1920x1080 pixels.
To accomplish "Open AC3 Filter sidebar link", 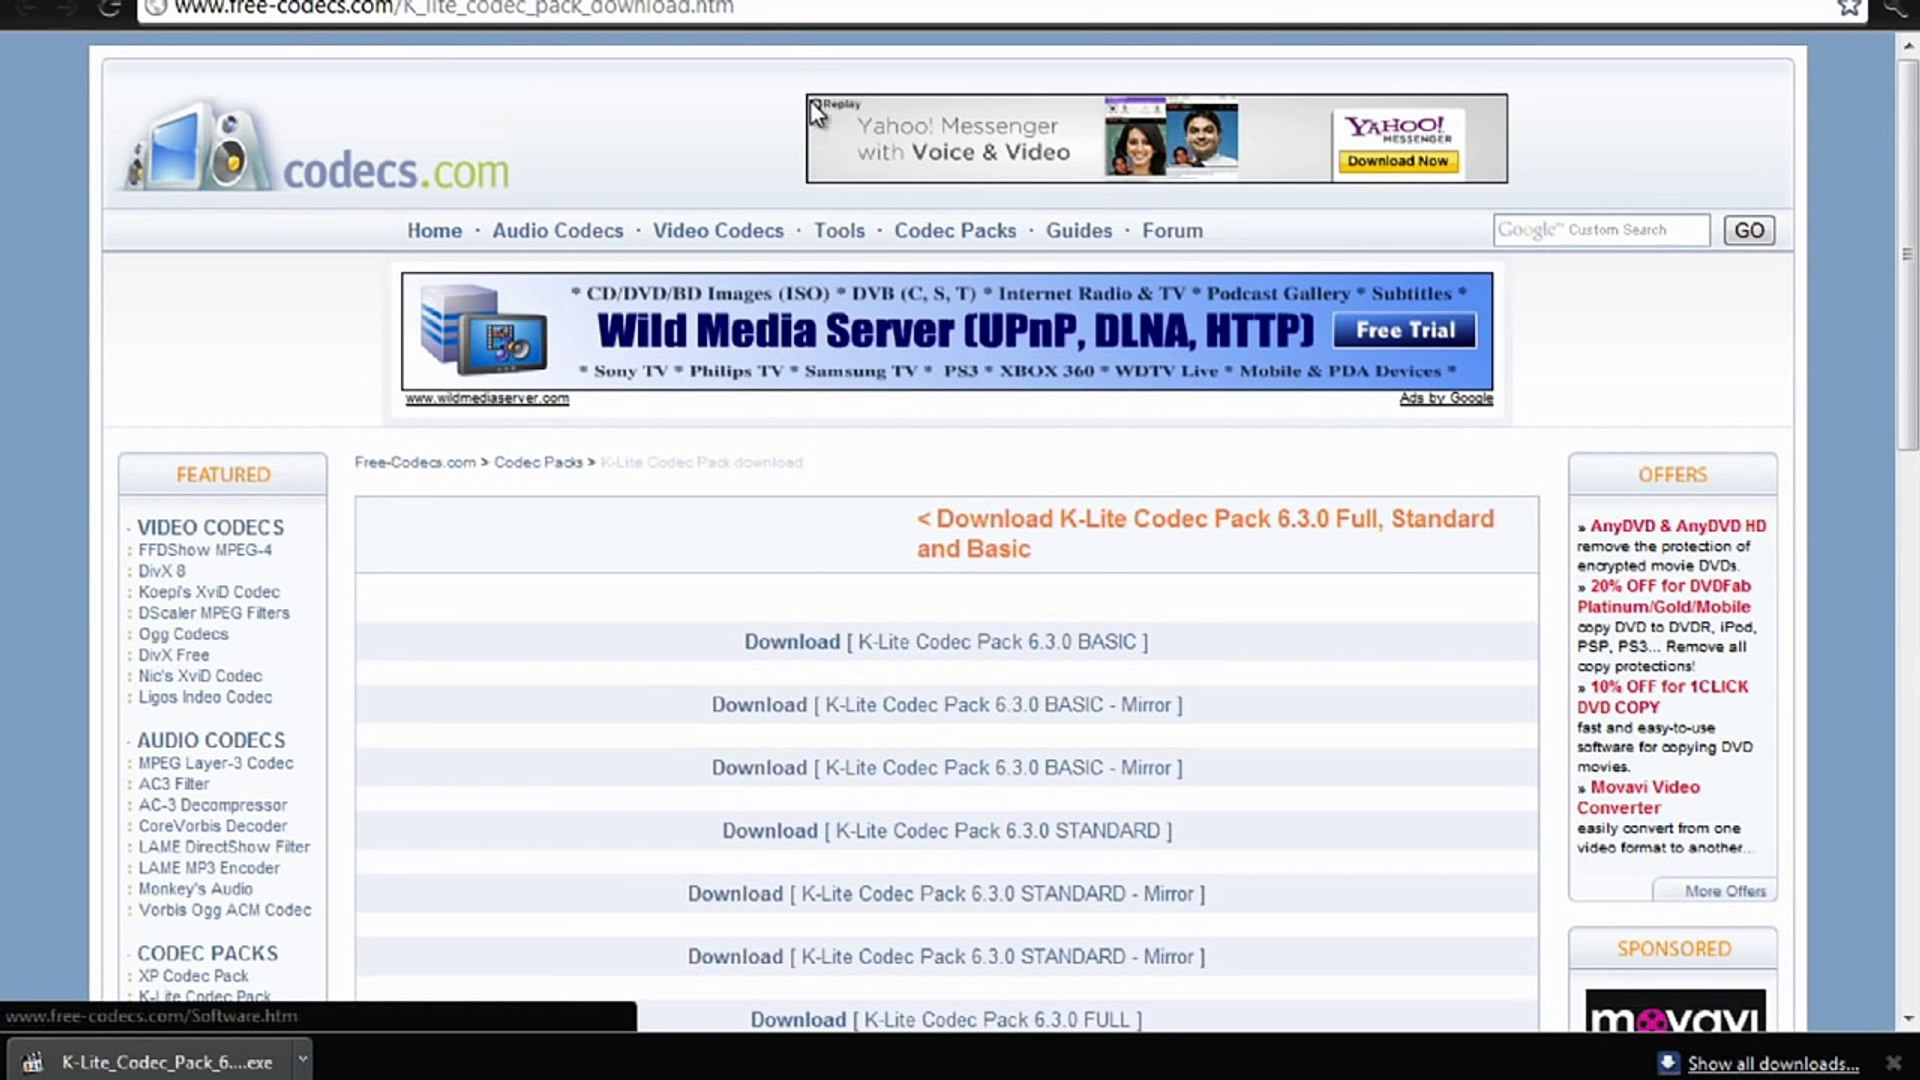I will pos(174,784).
